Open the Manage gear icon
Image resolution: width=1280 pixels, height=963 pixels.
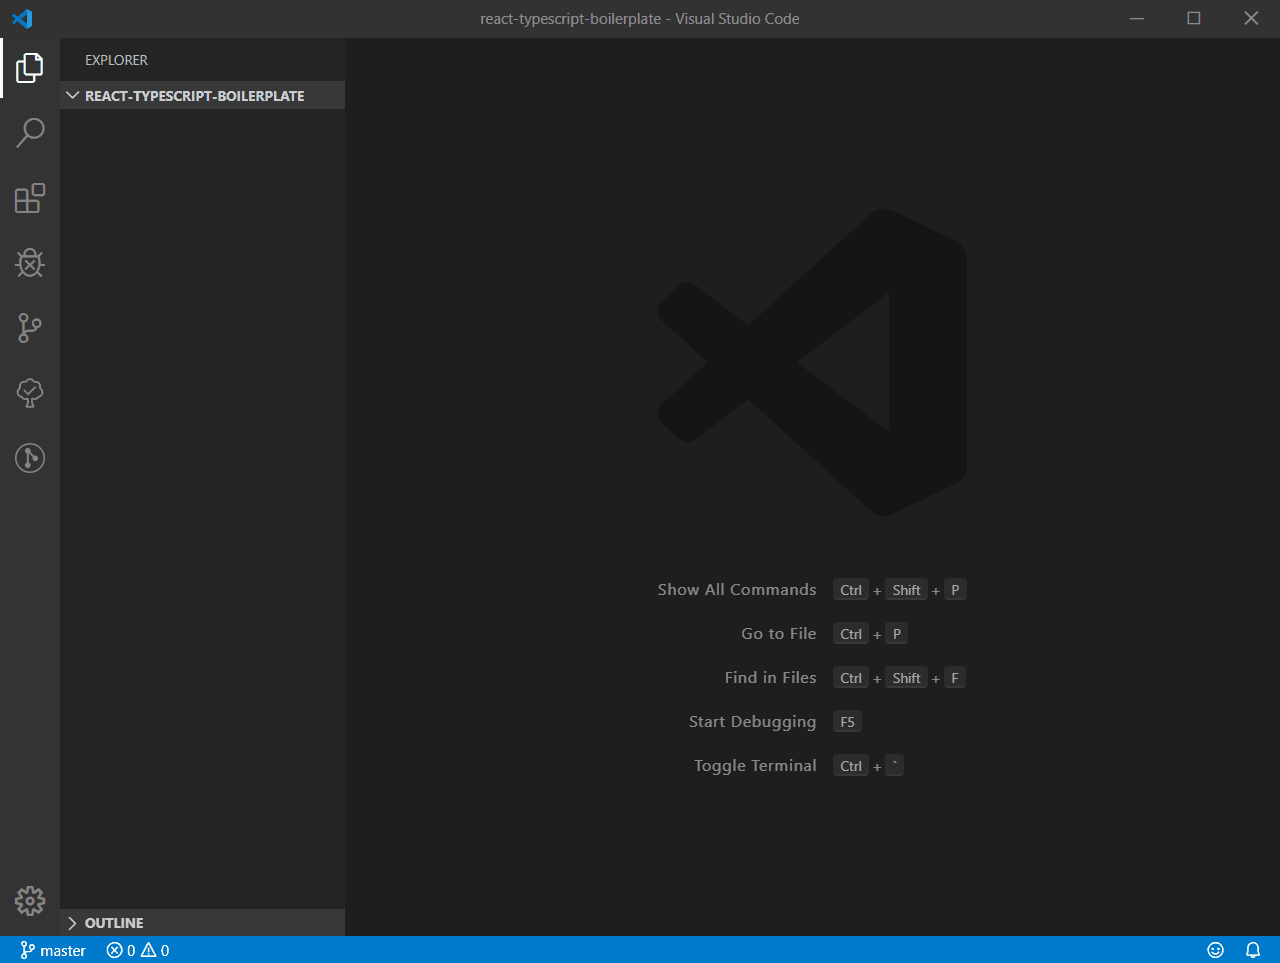[30, 901]
